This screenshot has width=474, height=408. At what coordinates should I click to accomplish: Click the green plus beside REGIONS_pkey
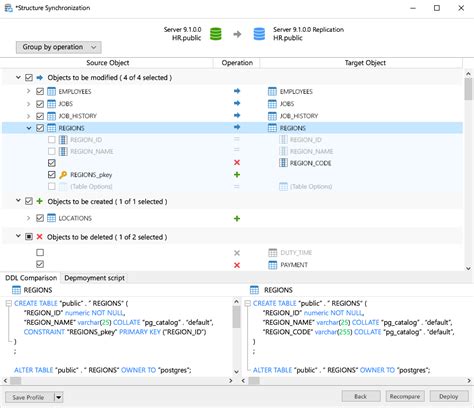[237, 174]
